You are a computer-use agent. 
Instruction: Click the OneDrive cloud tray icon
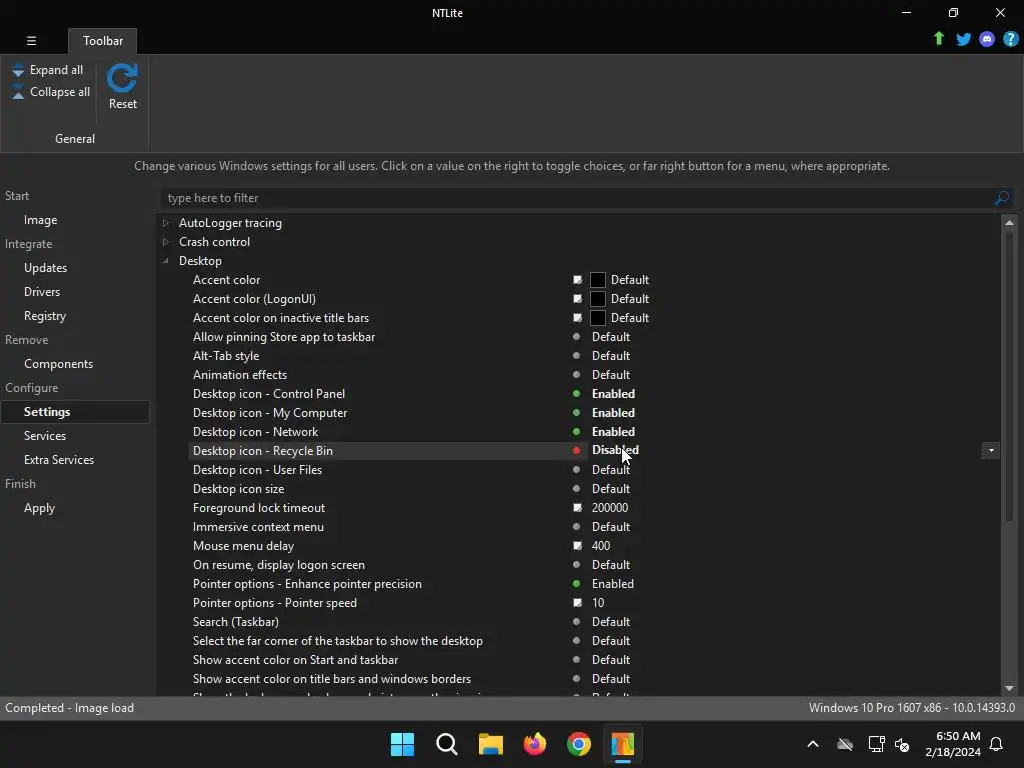point(845,744)
